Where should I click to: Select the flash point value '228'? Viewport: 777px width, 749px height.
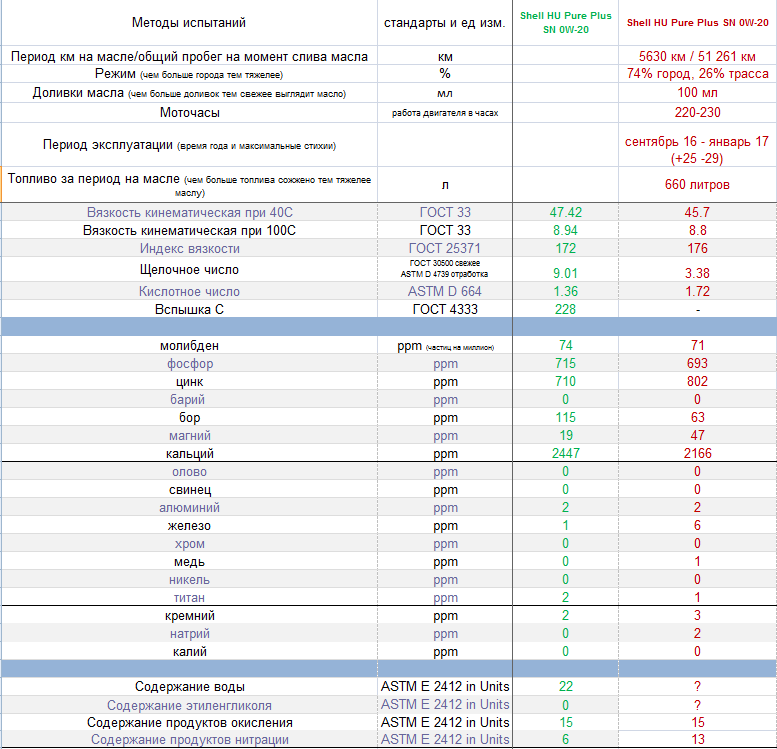point(565,310)
